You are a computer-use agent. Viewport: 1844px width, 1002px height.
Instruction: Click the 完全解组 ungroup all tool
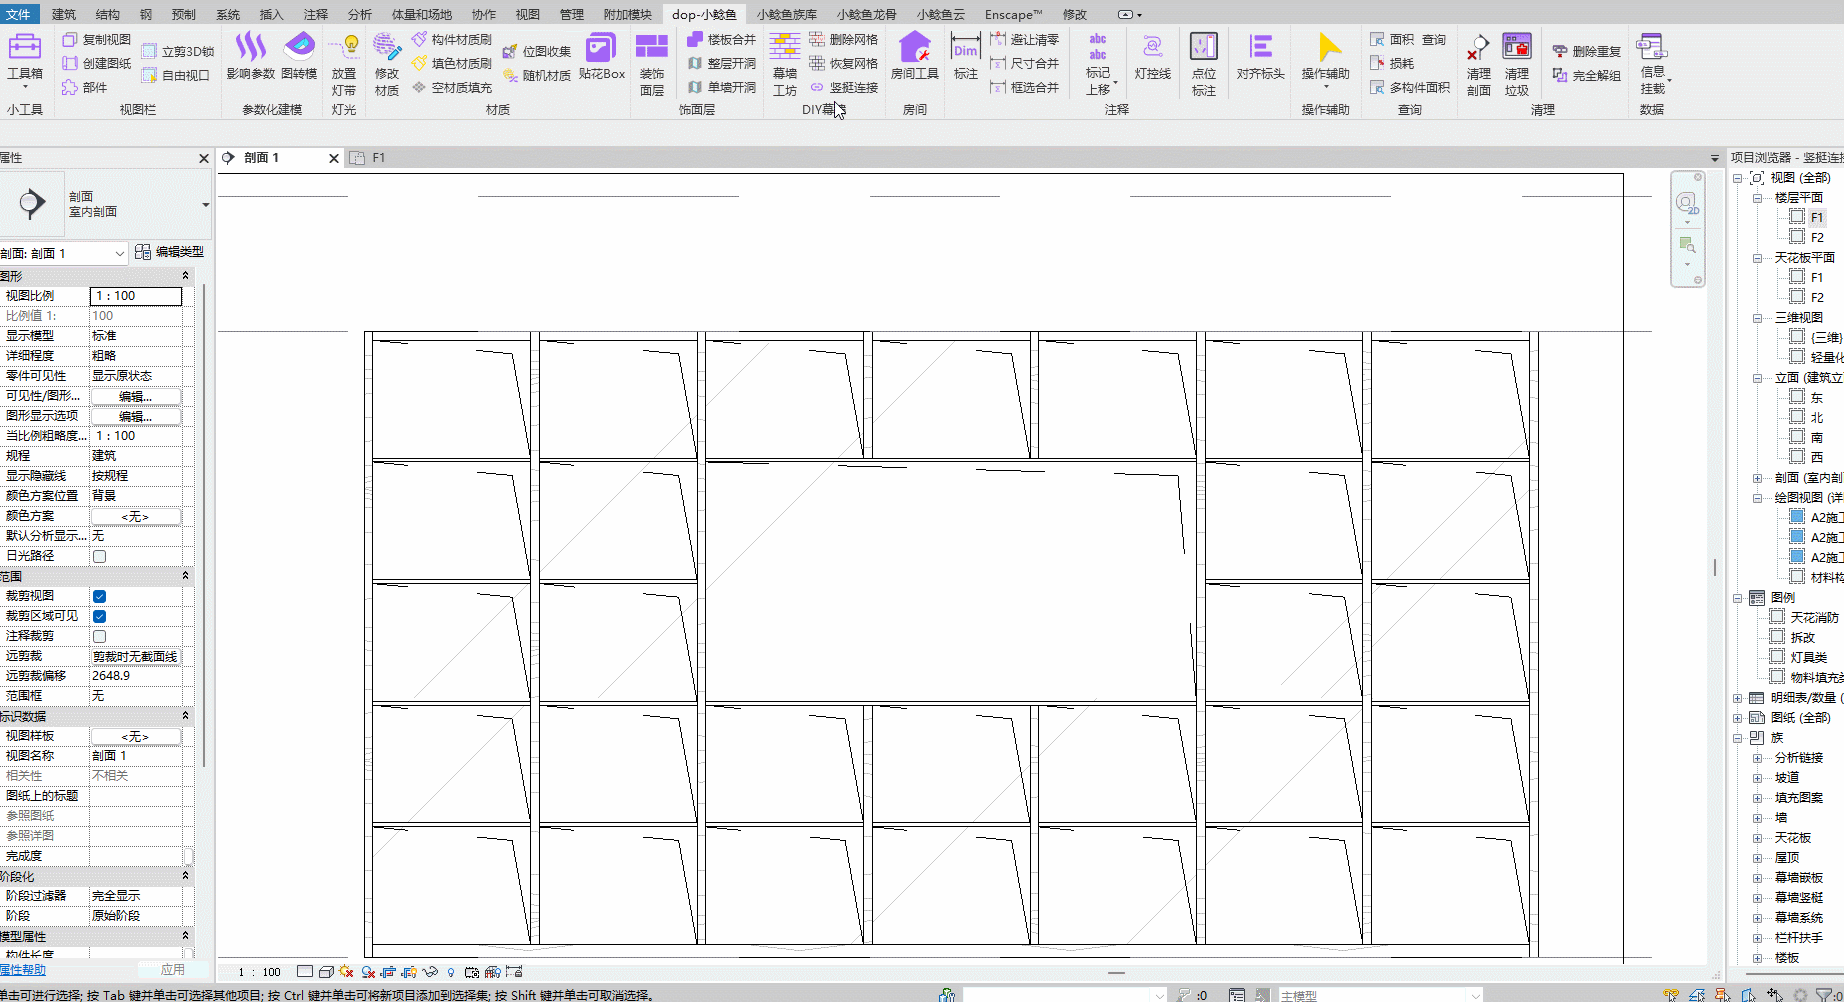tap(1587, 75)
